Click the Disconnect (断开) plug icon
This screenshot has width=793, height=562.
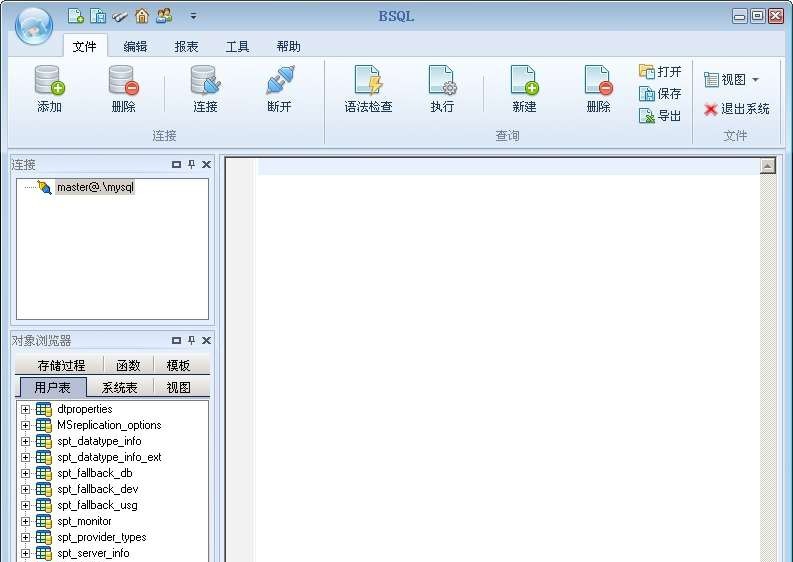pyautogui.click(x=280, y=80)
